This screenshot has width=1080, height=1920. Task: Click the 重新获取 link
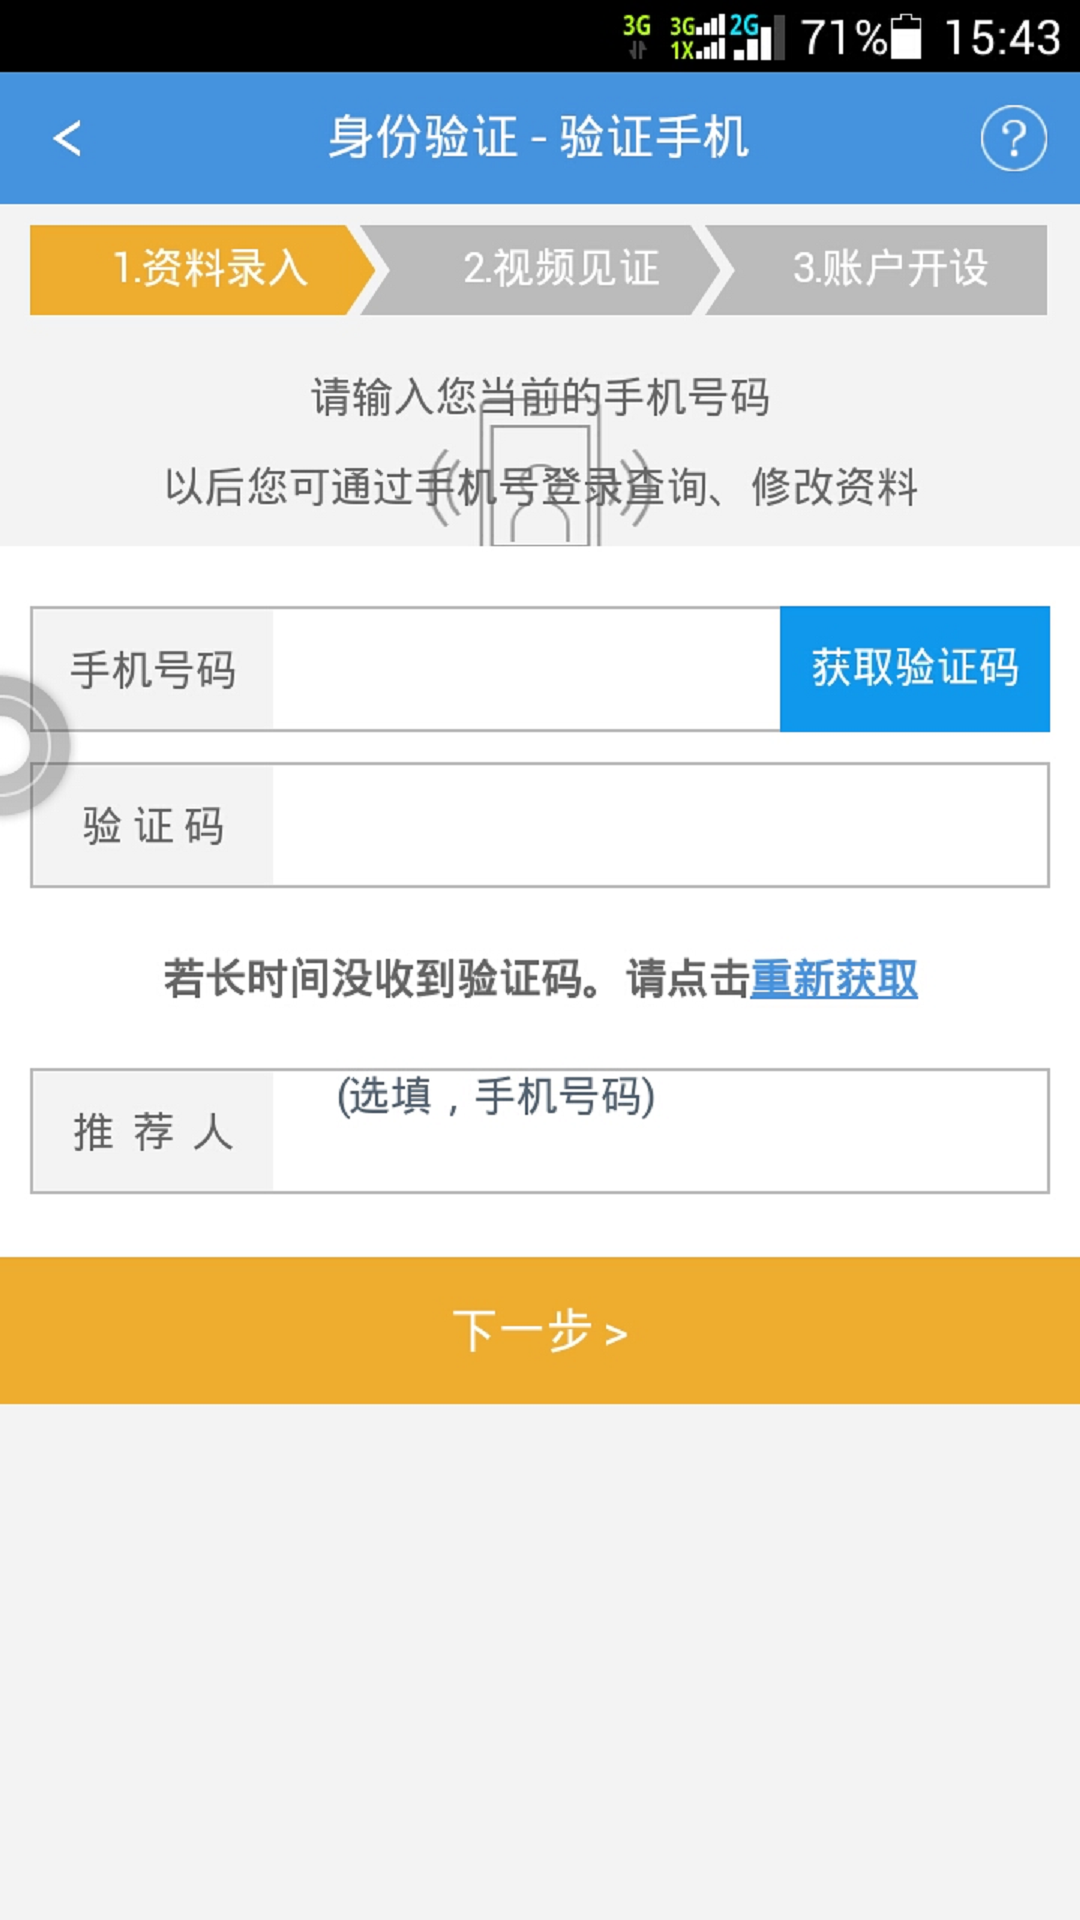coord(833,978)
